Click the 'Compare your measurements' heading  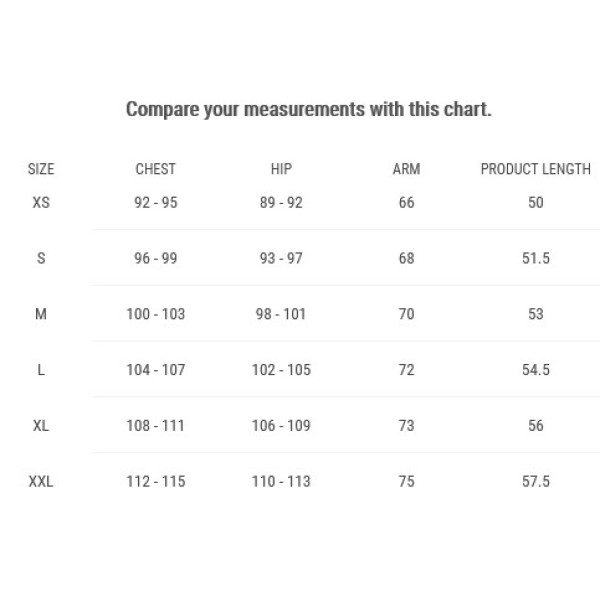point(309,109)
